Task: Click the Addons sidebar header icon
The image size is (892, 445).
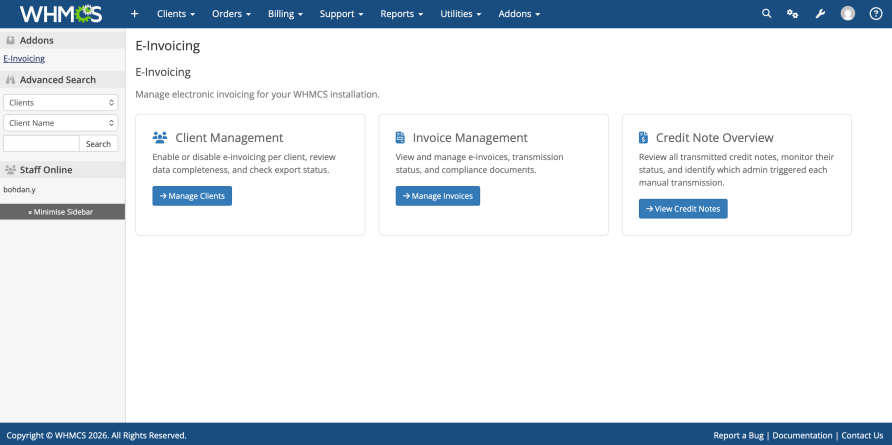Action: point(10,40)
